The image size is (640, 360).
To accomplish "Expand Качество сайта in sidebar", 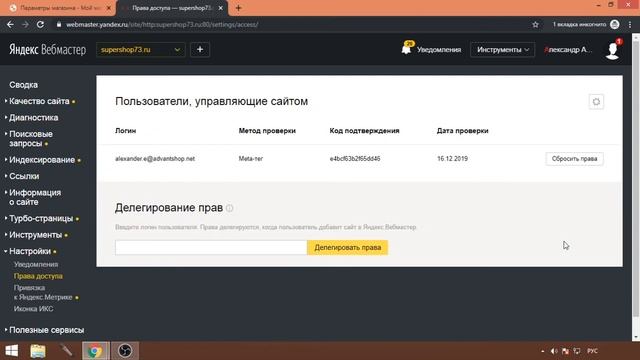I will coord(39,101).
